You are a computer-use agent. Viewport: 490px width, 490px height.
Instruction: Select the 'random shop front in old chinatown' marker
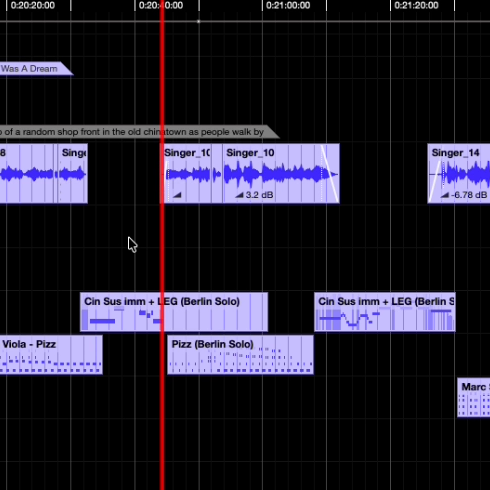[139, 132]
